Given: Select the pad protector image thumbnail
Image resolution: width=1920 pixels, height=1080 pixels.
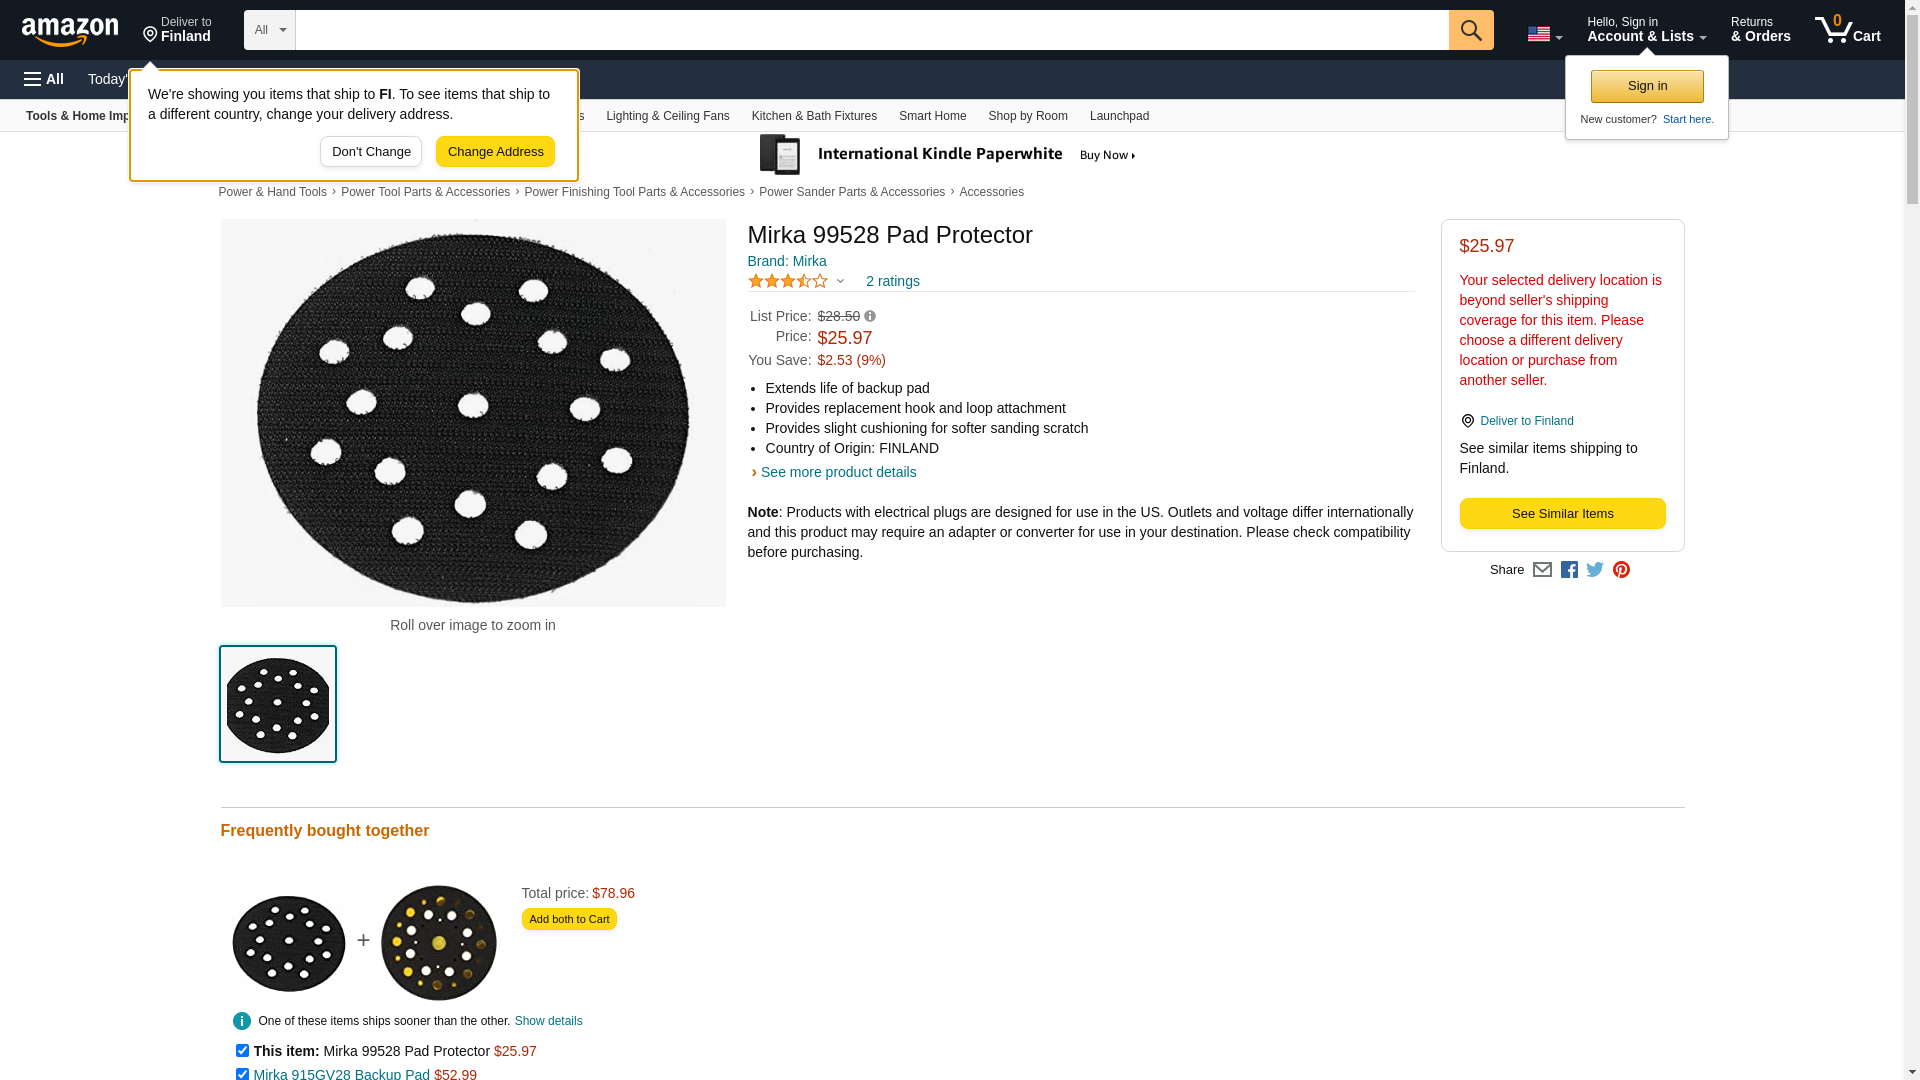Looking at the screenshot, I should pyautogui.click(x=278, y=704).
